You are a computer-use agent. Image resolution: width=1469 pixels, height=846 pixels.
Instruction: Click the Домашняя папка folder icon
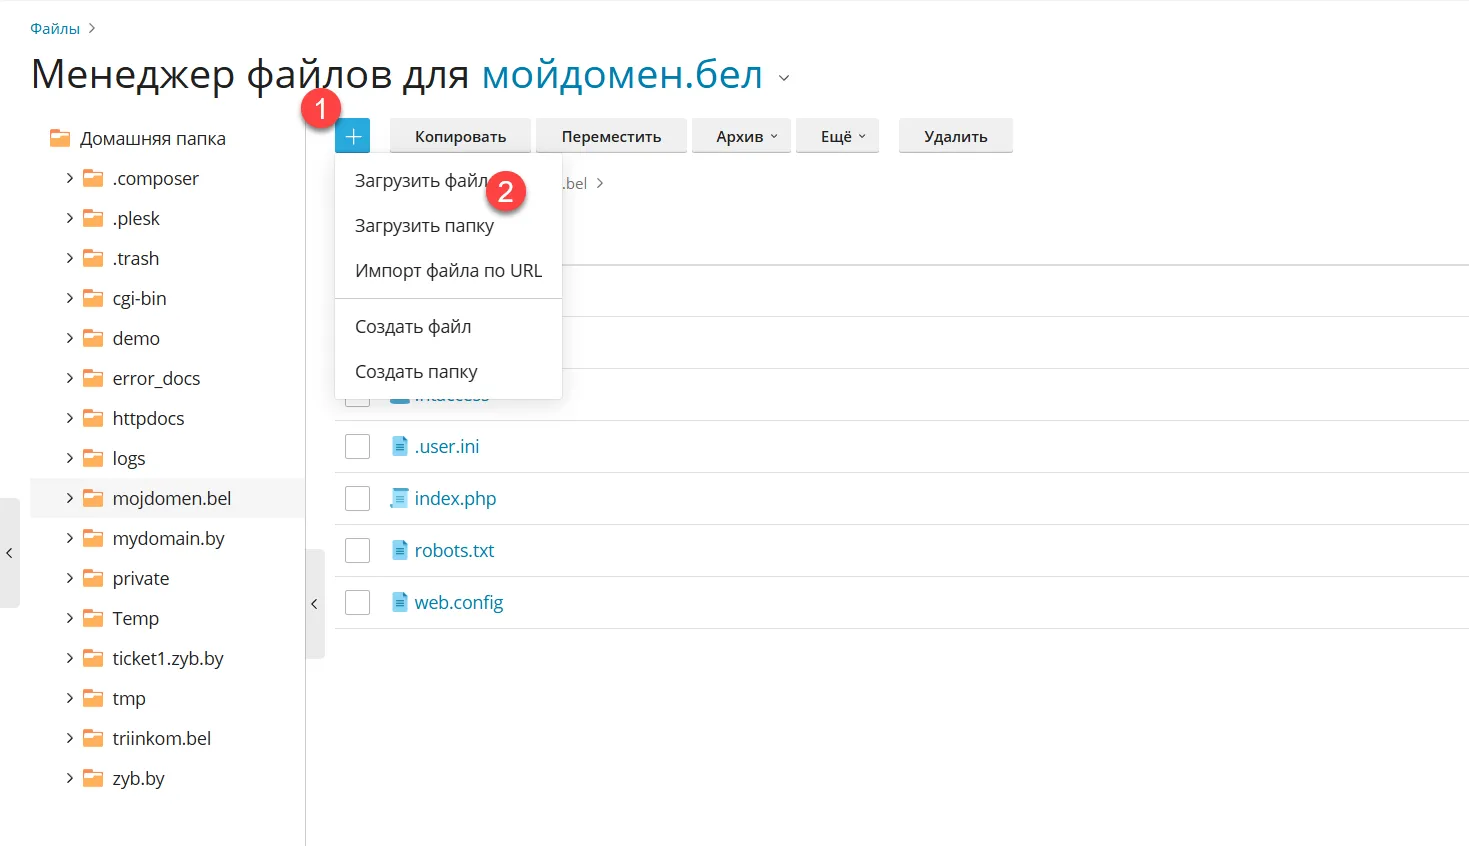(x=60, y=138)
